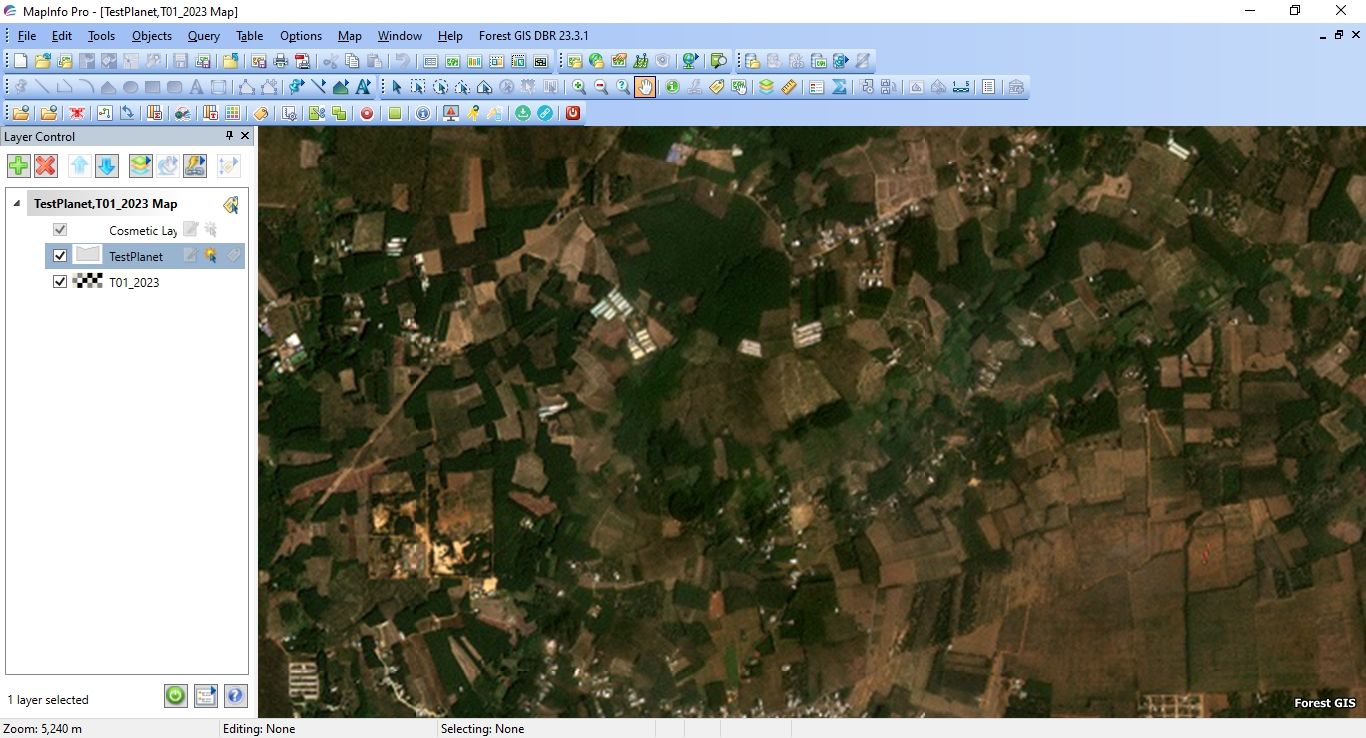
Task: Click the Select arrow pointer tool
Action: 396,87
